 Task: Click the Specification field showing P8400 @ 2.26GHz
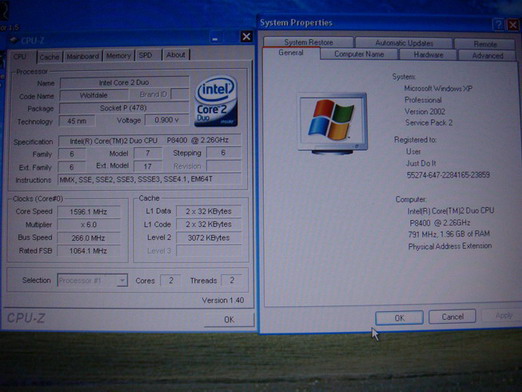pyautogui.click(x=149, y=140)
